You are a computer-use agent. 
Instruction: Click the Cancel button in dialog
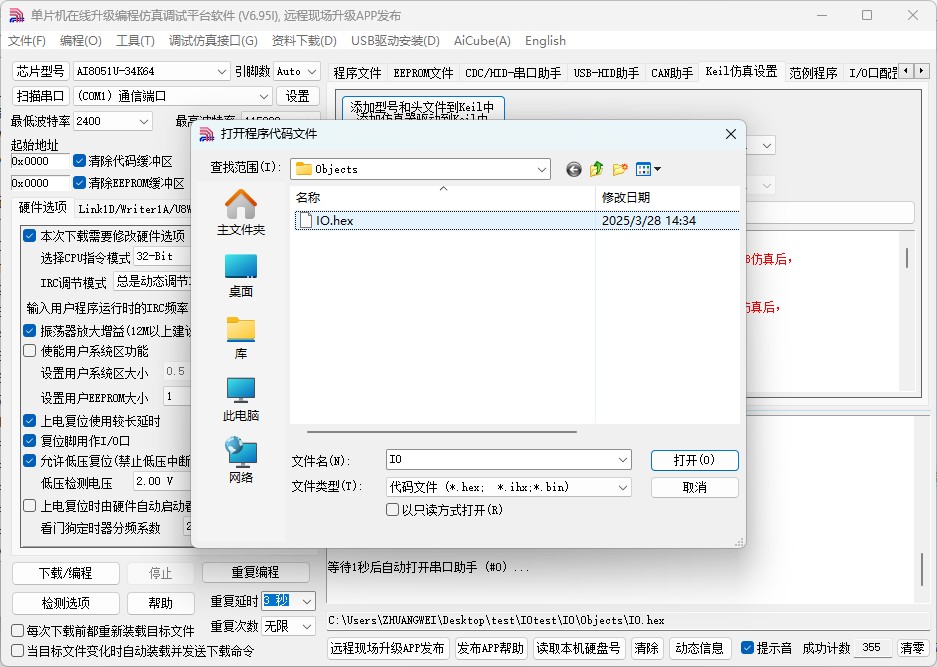click(694, 487)
